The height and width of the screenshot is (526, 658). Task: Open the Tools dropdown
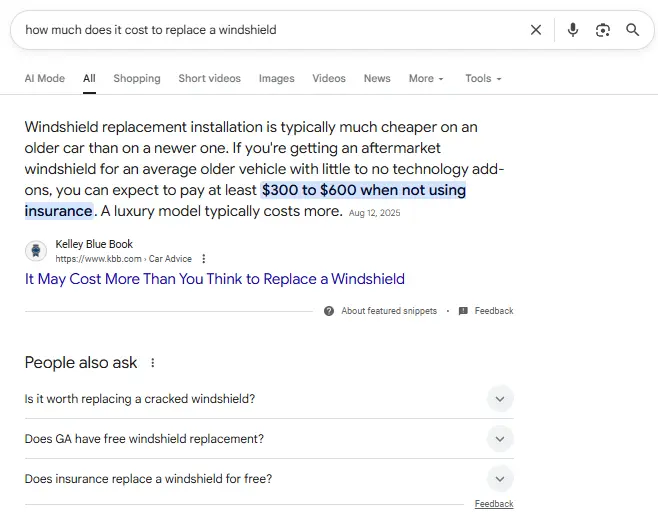coord(483,79)
